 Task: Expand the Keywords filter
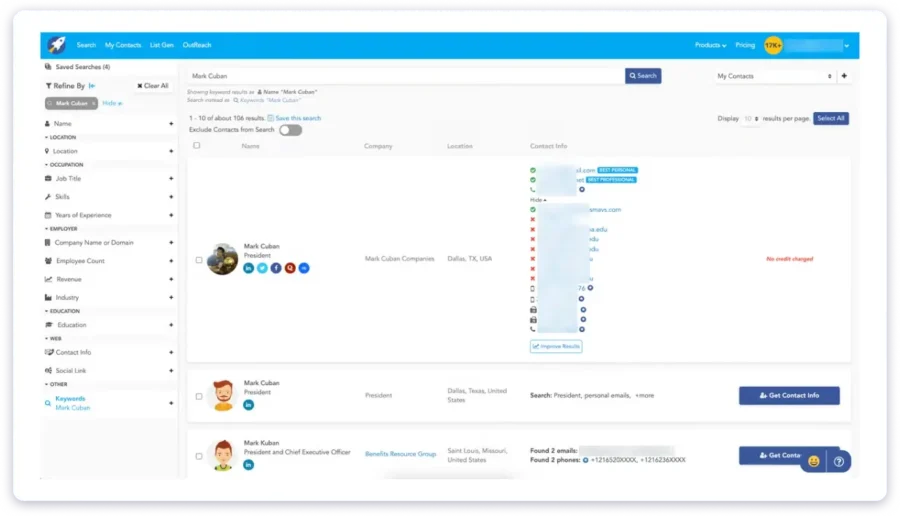click(171, 403)
